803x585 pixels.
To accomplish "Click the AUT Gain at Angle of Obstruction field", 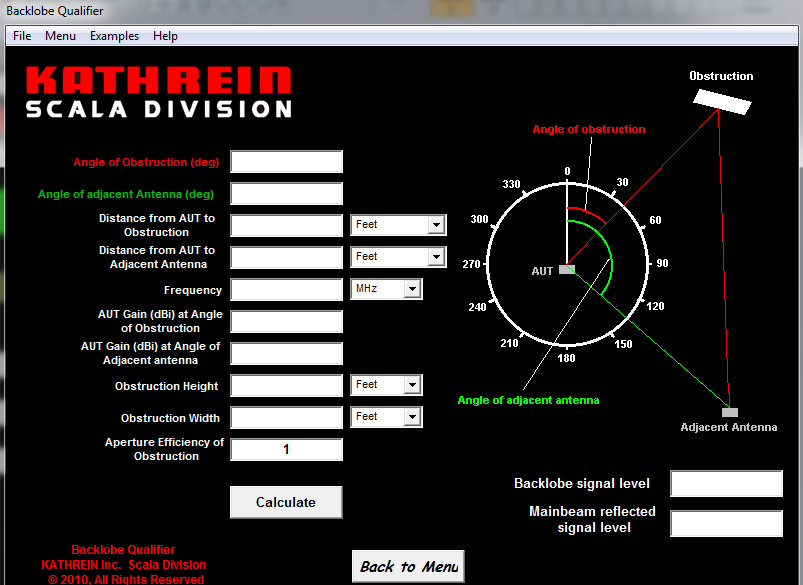I will click(x=286, y=321).
